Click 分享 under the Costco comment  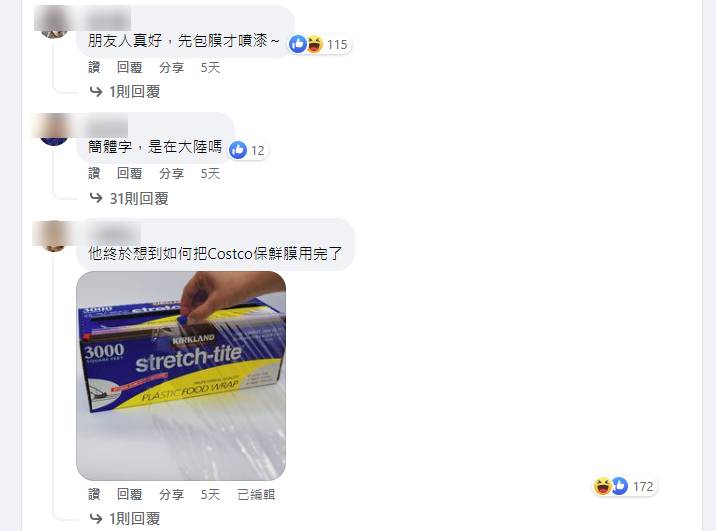(172, 494)
